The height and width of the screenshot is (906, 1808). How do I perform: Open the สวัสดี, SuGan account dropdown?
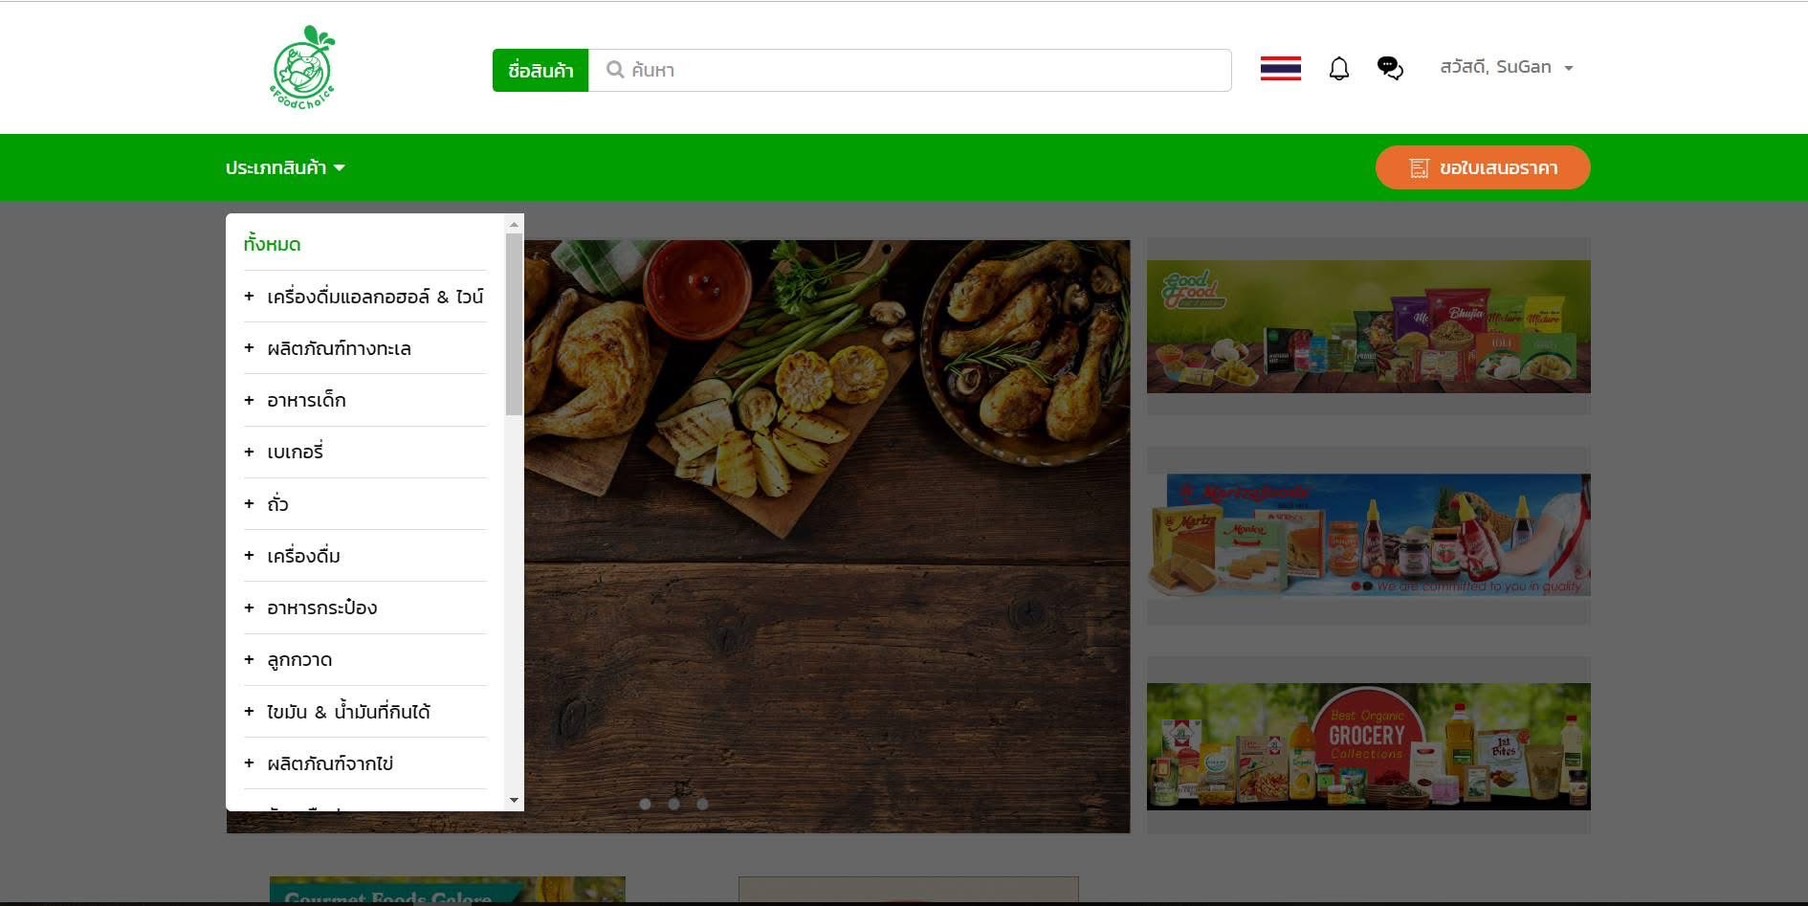click(1506, 67)
